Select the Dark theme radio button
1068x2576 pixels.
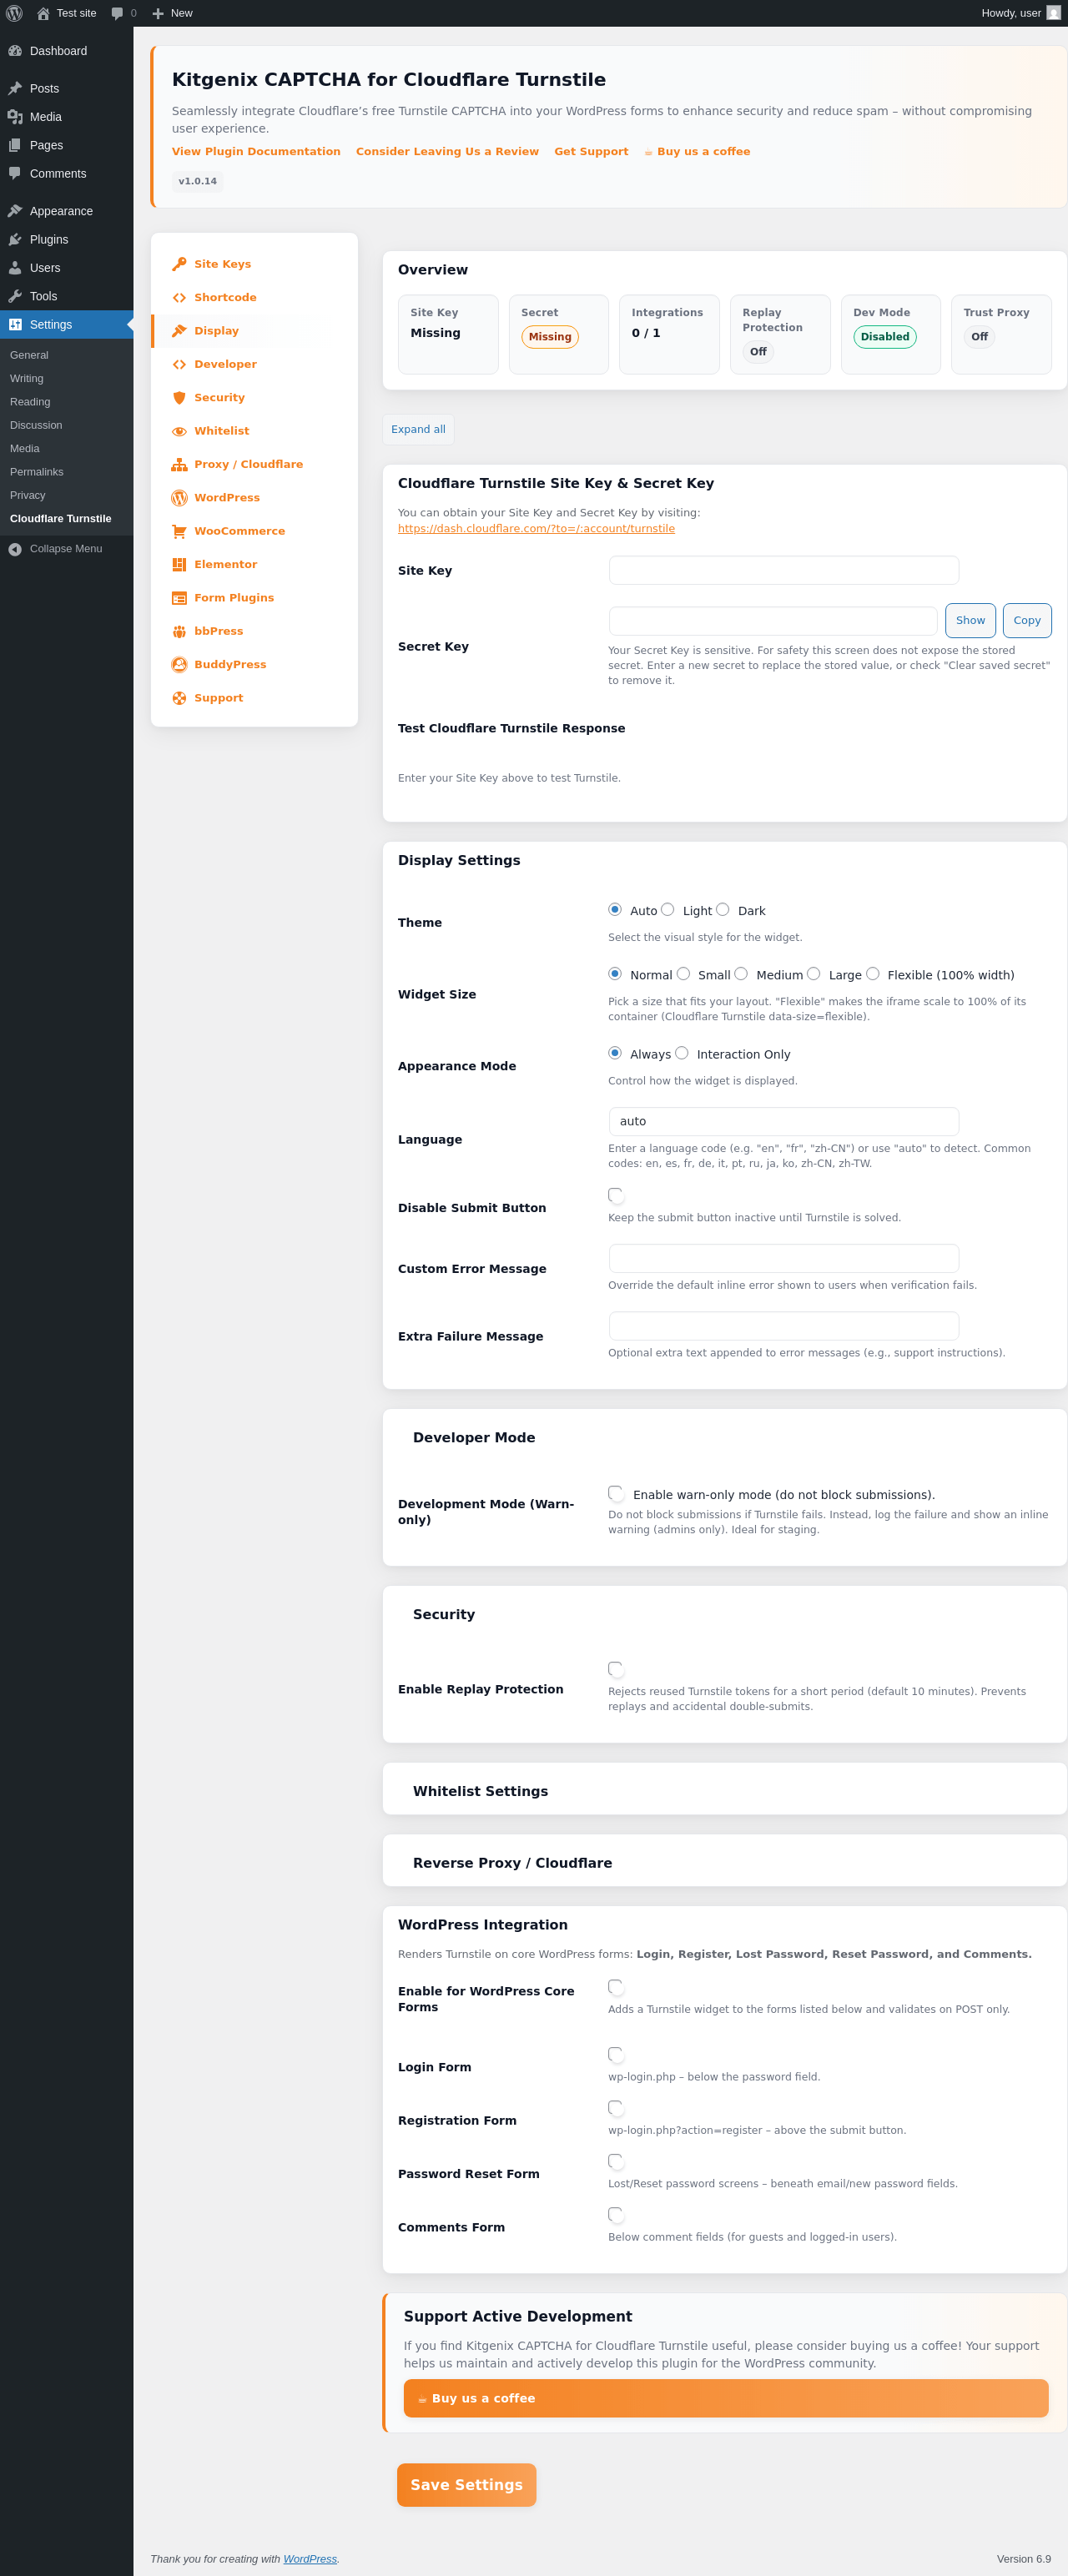[722, 910]
